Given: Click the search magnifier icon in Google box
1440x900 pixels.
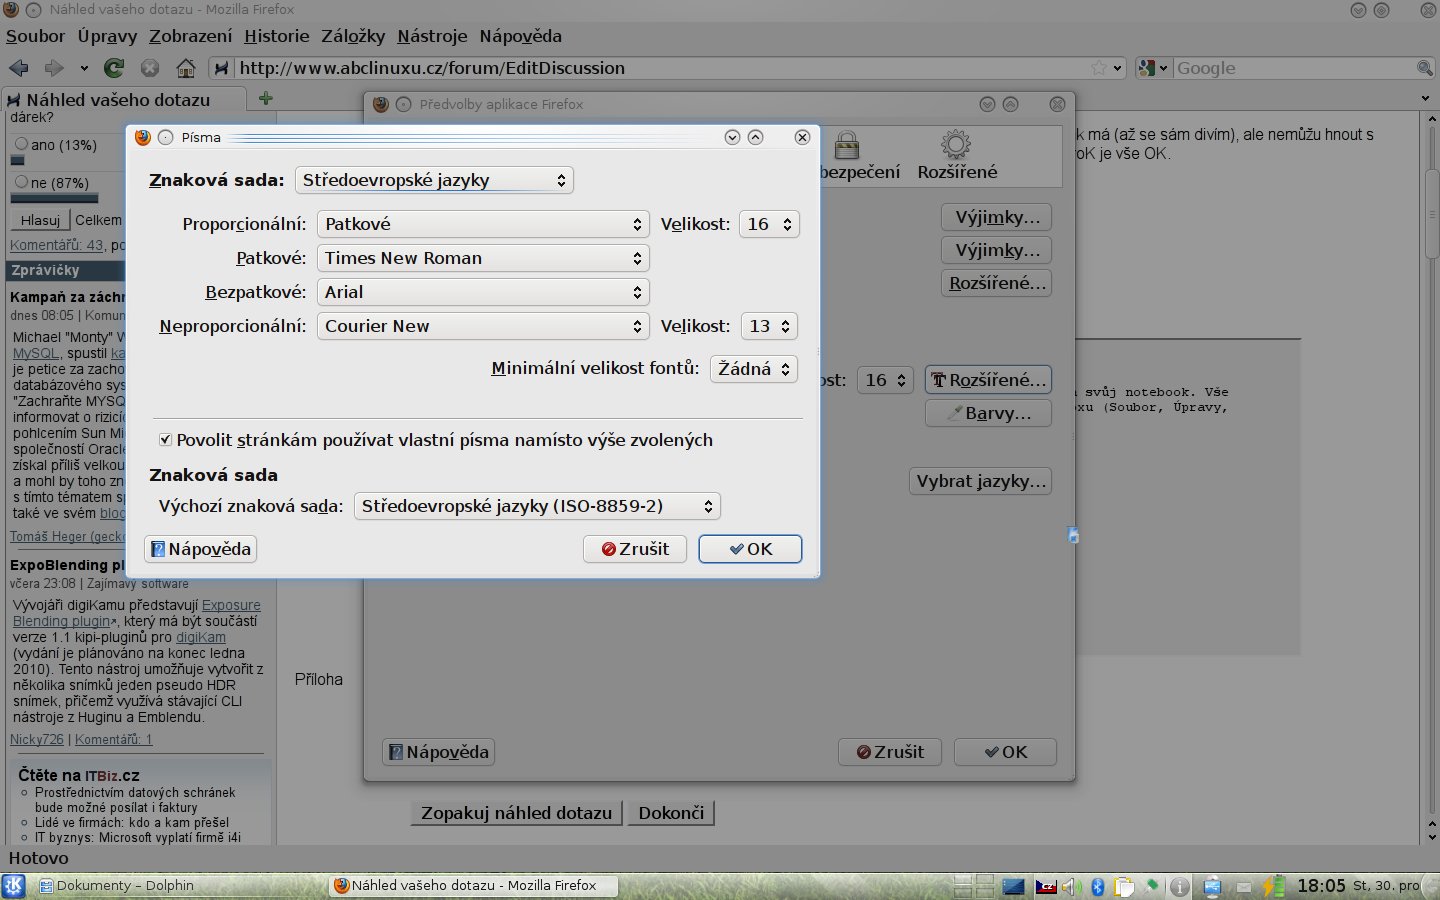Looking at the screenshot, I should (1424, 68).
